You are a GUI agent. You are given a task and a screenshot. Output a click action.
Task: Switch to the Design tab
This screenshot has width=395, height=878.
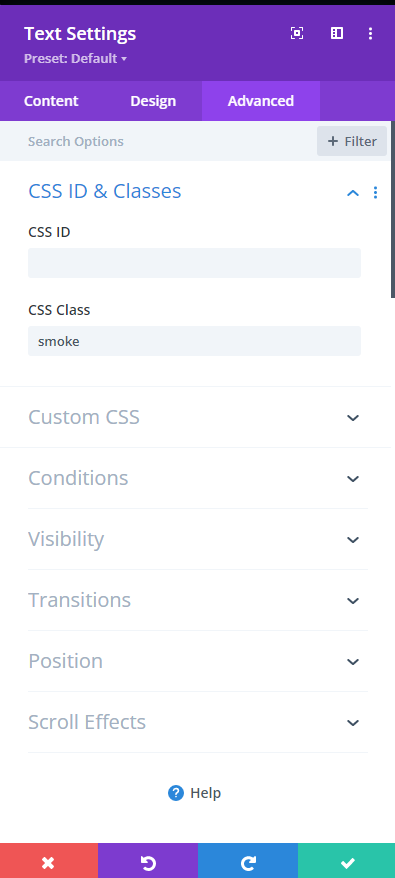(x=153, y=101)
